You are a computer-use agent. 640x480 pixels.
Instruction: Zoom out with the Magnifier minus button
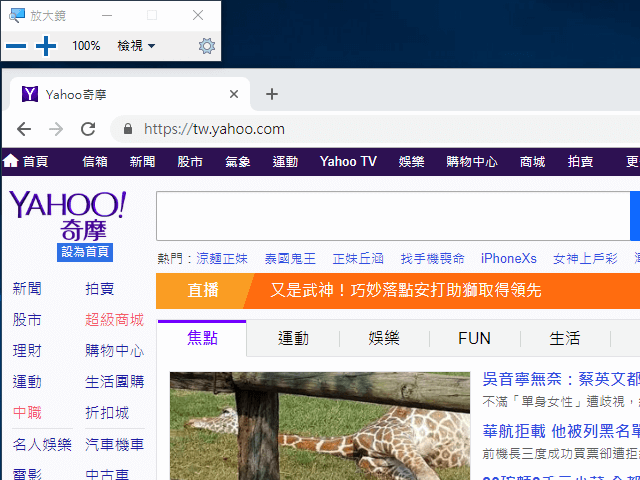click(x=16, y=46)
